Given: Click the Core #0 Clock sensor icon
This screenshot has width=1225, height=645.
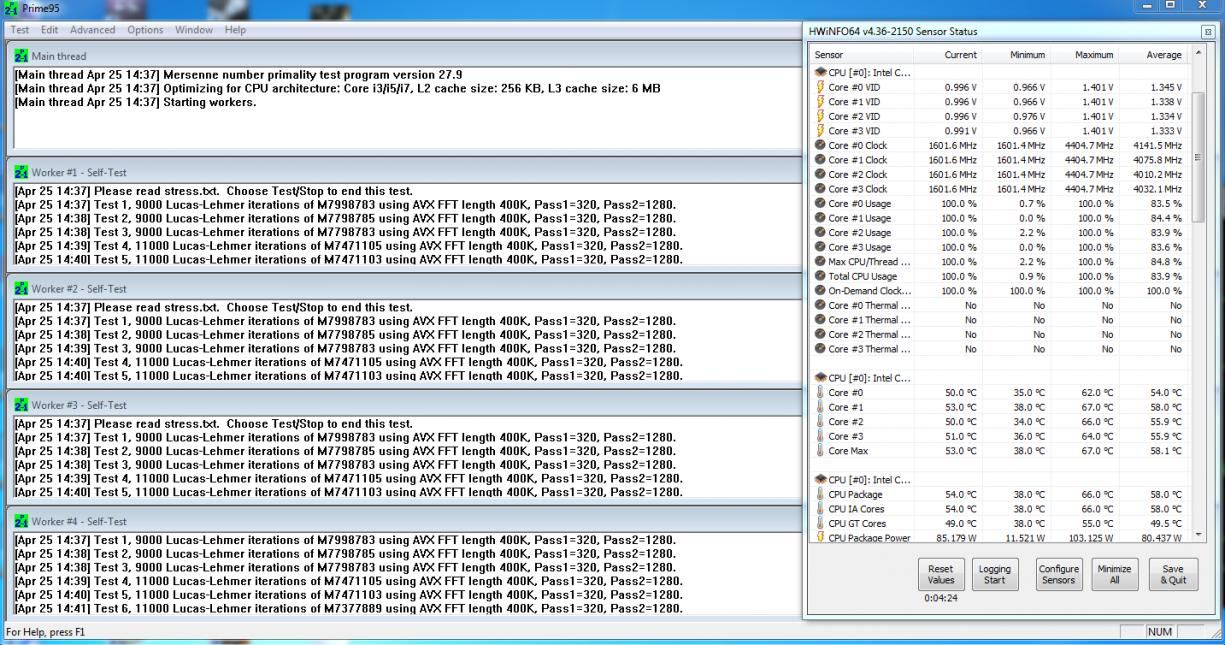Looking at the screenshot, I should 820,145.
